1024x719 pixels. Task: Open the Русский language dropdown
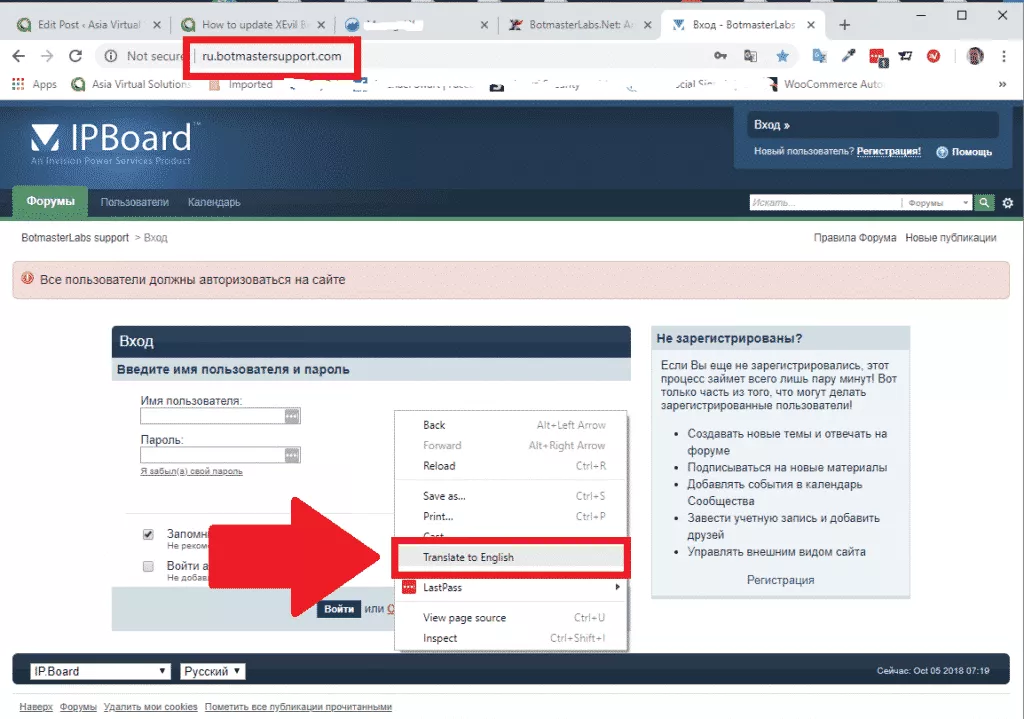212,671
